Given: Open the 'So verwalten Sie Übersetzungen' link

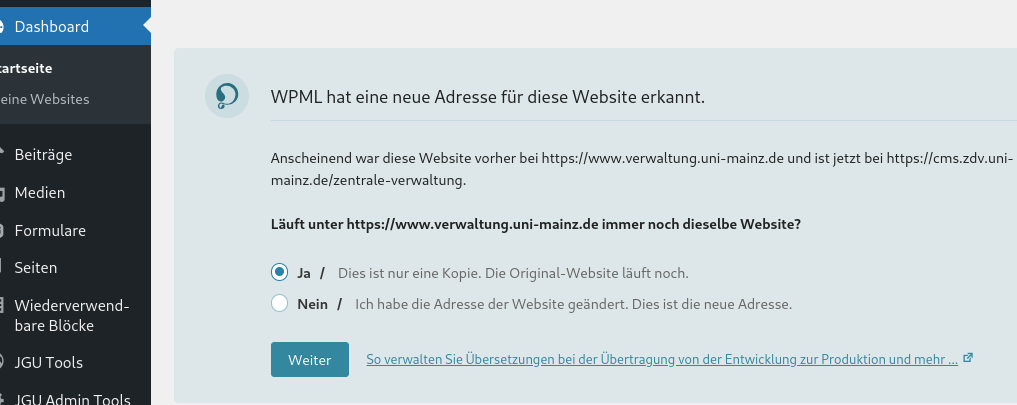Looking at the screenshot, I should coord(662,359).
